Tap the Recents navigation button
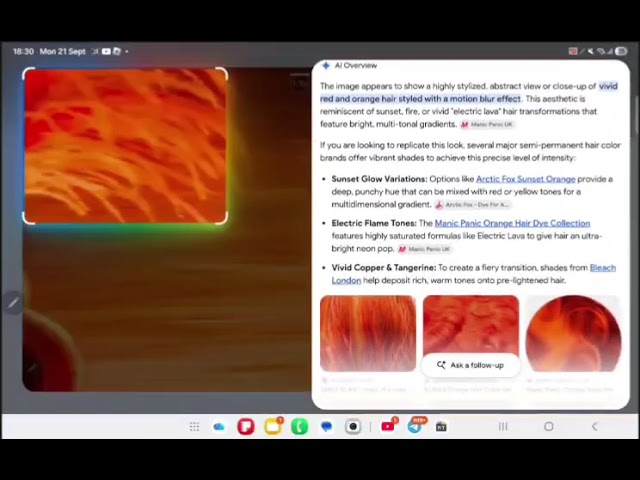This screenshot has height=480, width=640. tap(503, 427)
